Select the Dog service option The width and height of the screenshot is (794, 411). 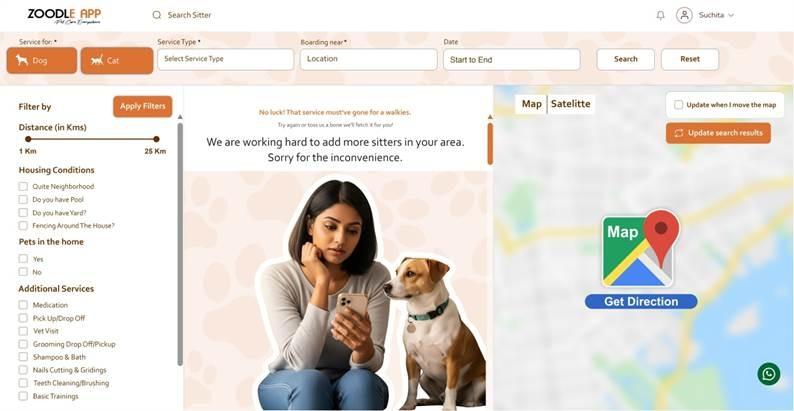[42, 61]
